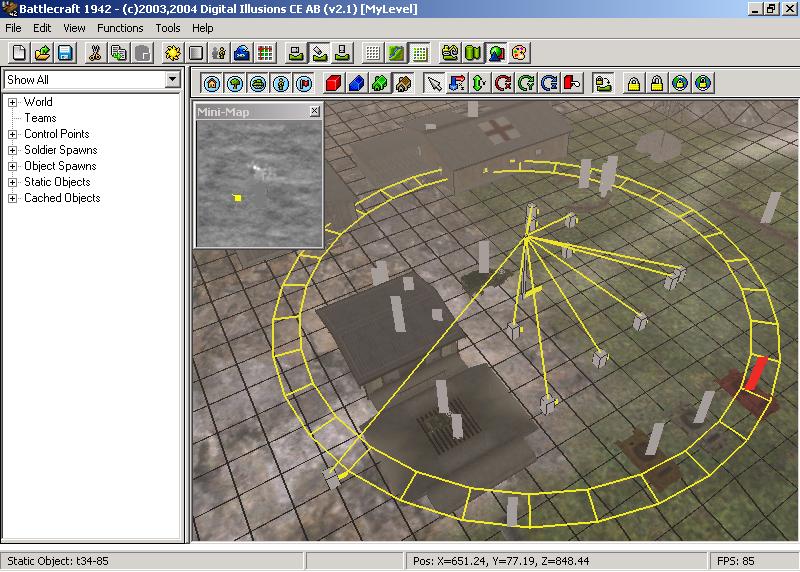Expand the Cached Objects tree node
Screen dimensions: 800x572
pyautogui.click(x=12, y=198)
